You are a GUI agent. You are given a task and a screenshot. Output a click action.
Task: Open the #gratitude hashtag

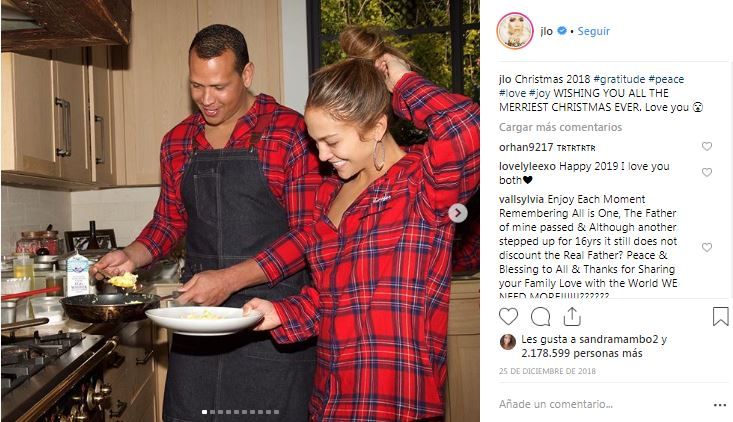[x=619, y=79]
